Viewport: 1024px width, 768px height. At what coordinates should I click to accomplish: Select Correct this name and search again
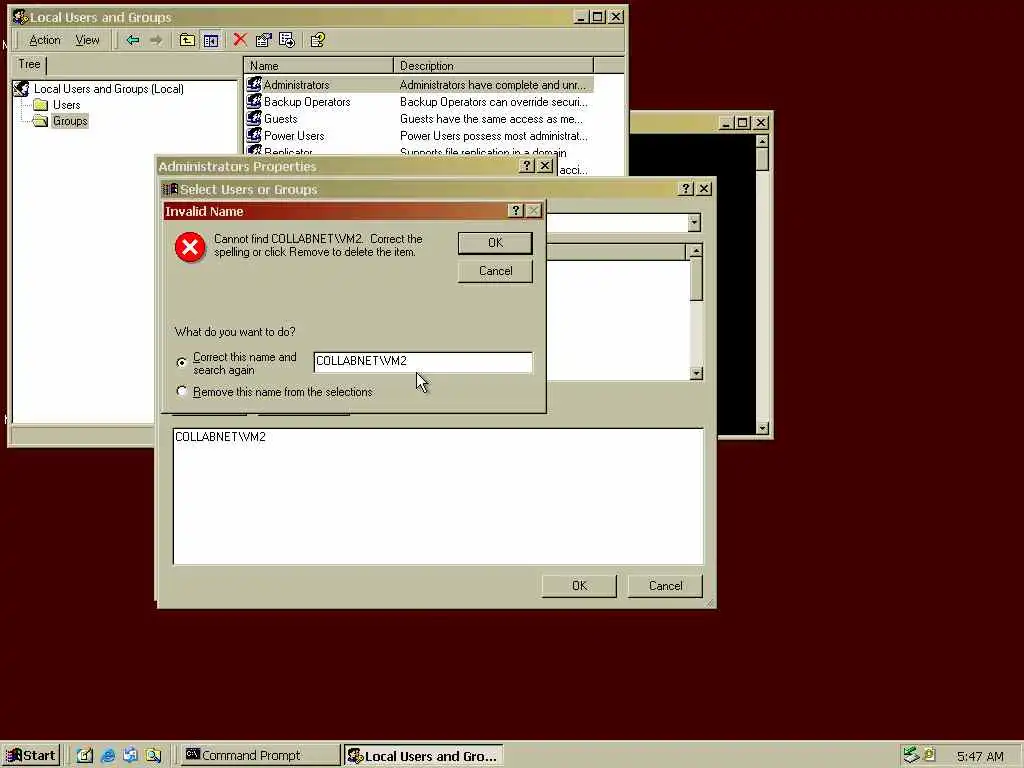[x=182, y=362]
